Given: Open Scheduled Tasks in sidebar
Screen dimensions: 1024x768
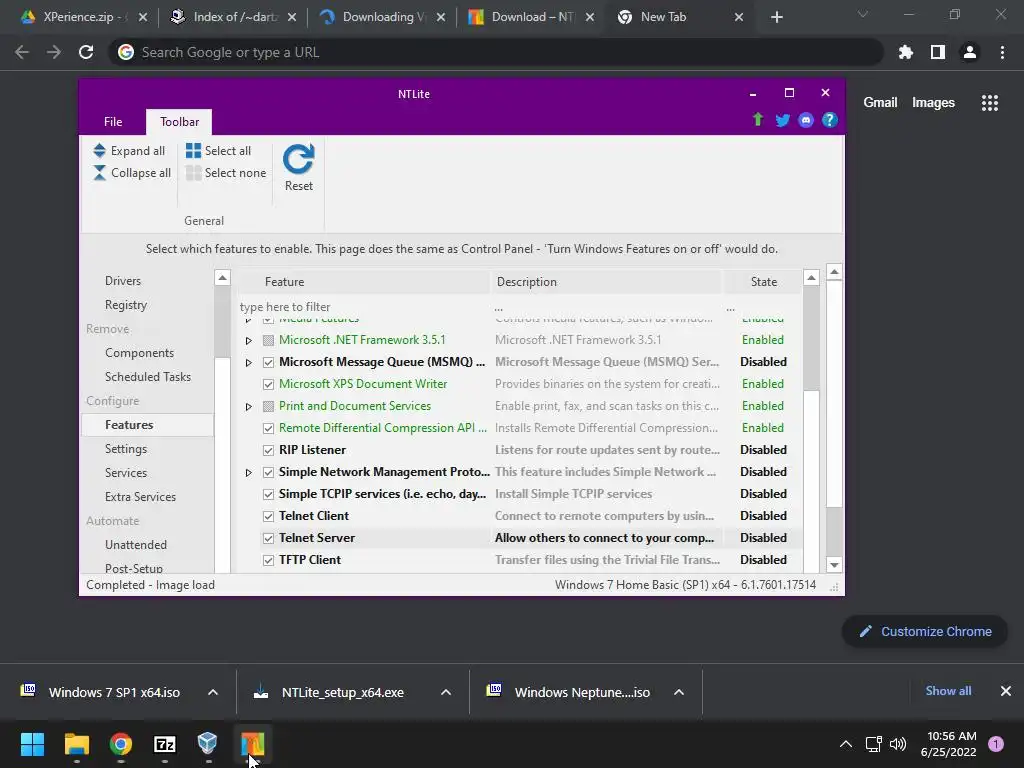Looking at the screenshot, I should coord(148,377).
